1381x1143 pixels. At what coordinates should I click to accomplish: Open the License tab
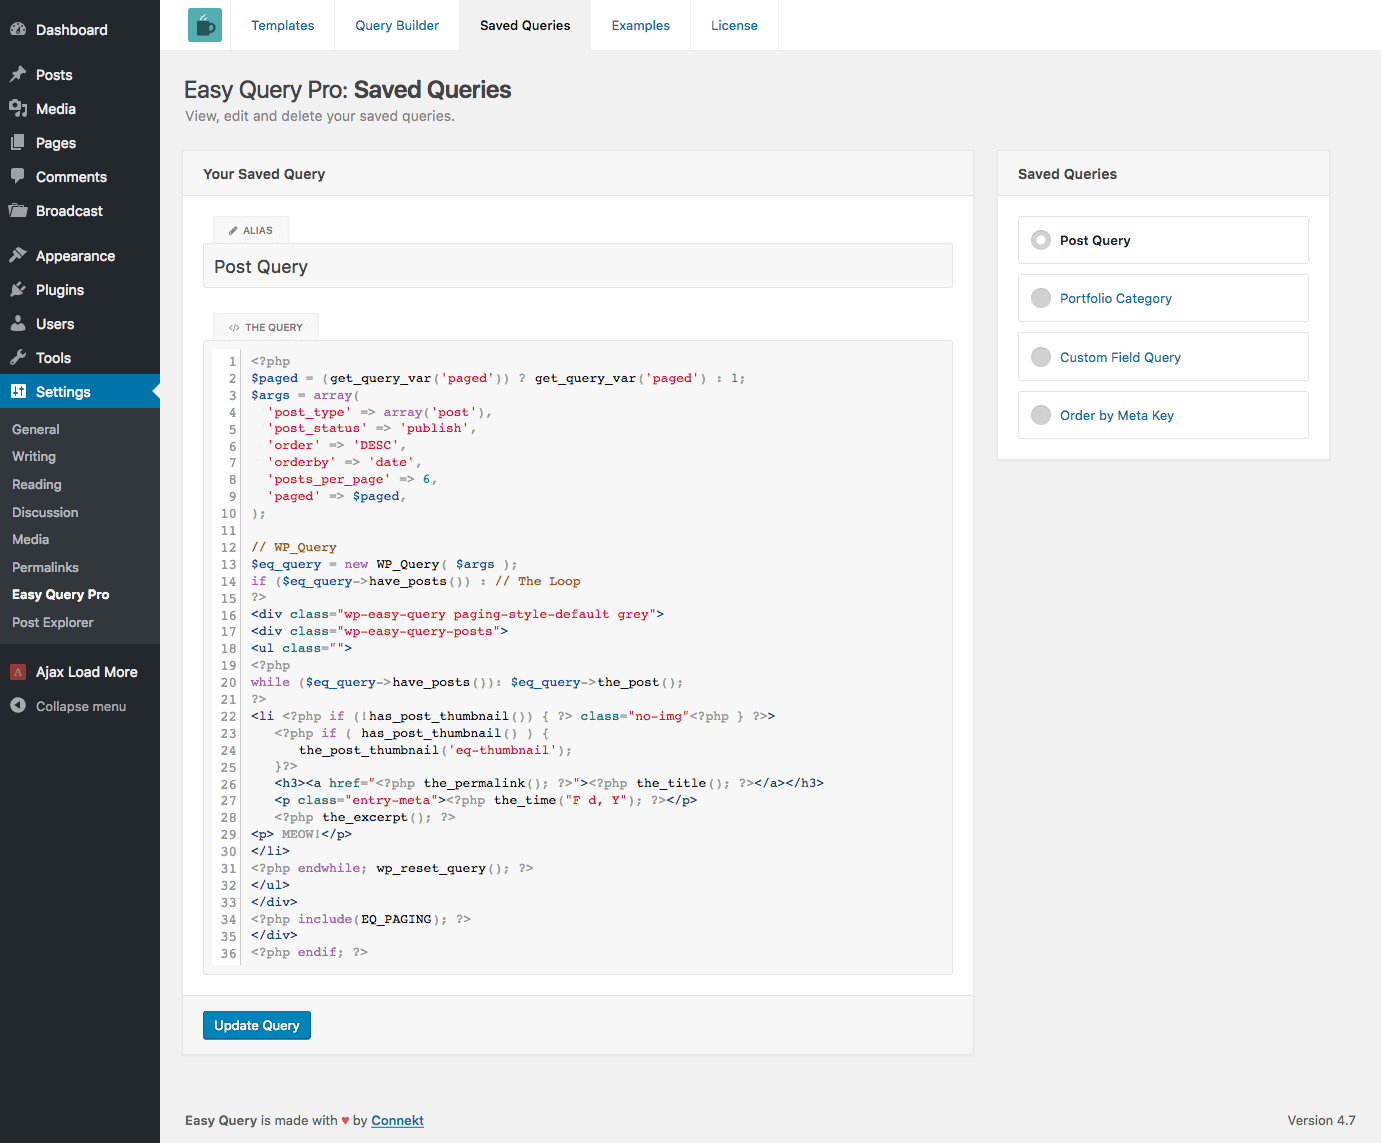[x=734, y=25]
